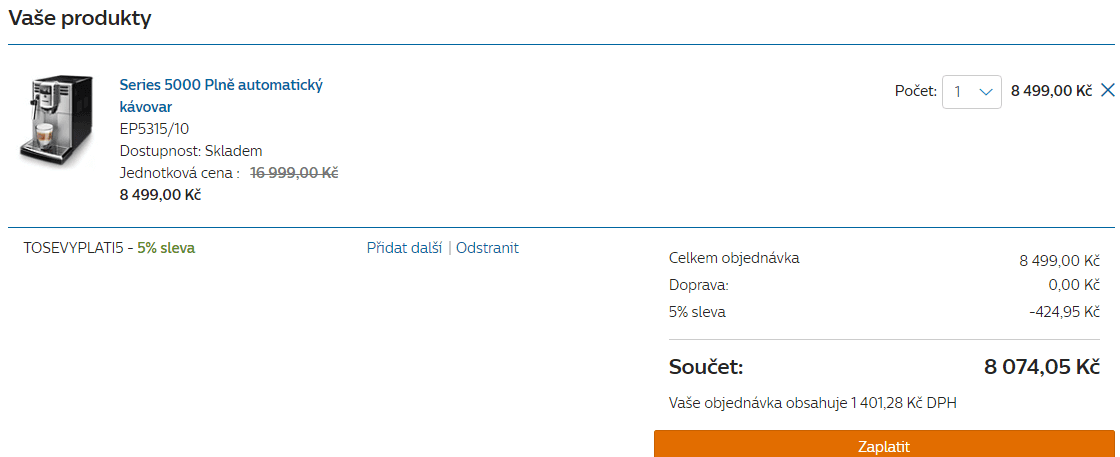Click the Součet total 8 074,05 Kč
Viewport: 1120px width, 457px height.
pyautogui.click(x=1041, y=367)
